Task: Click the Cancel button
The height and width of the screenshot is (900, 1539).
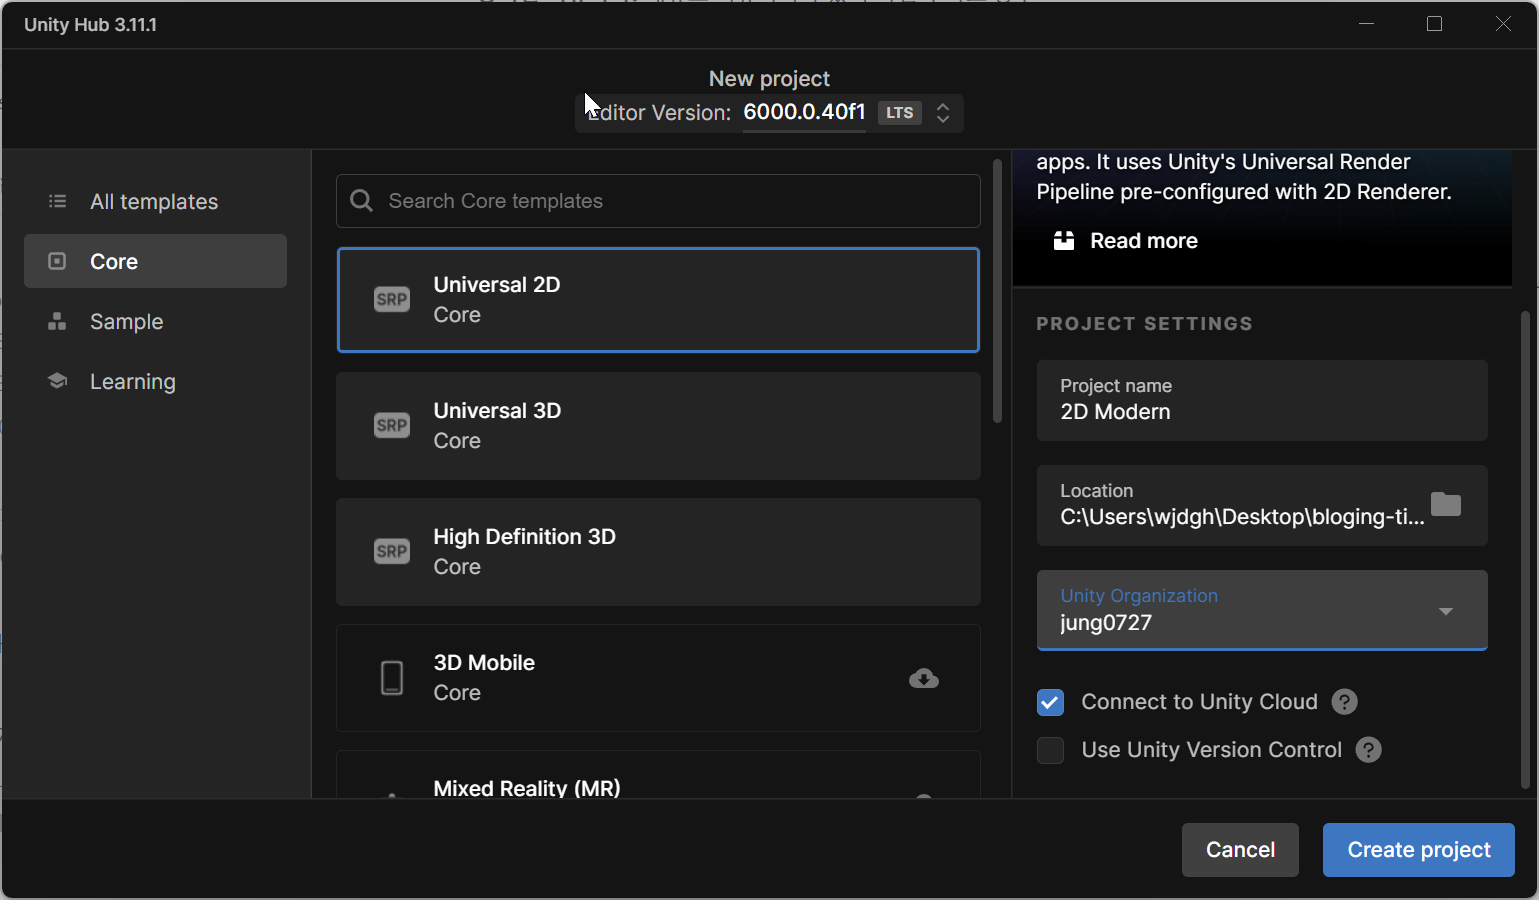Action: coord(1240,850)
